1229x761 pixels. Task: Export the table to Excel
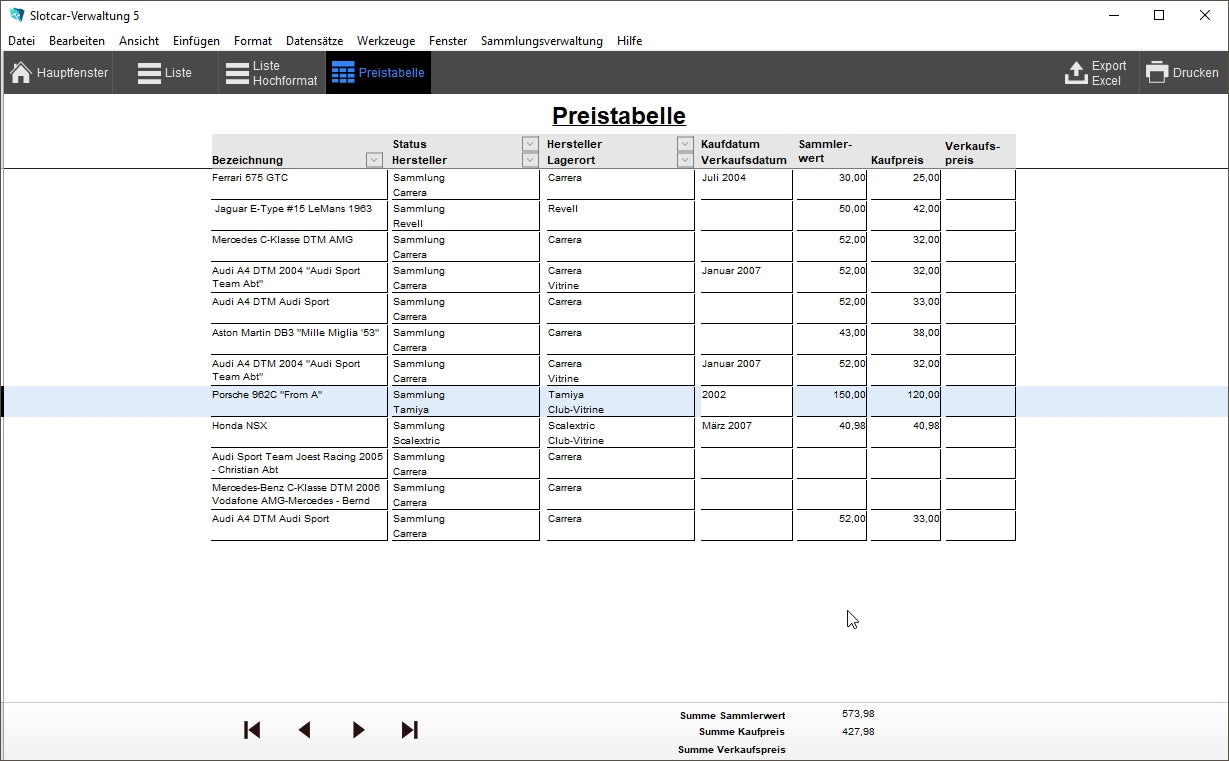pos(1096,73)
